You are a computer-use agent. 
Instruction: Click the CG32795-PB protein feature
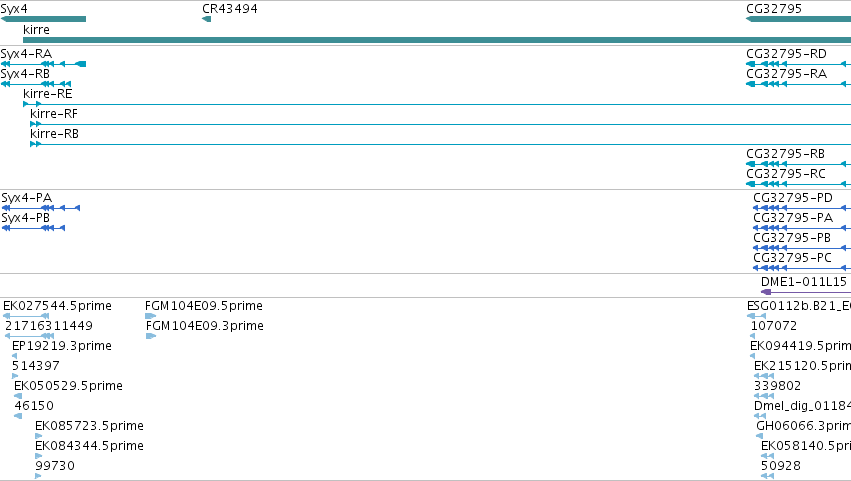coord(802,248)
